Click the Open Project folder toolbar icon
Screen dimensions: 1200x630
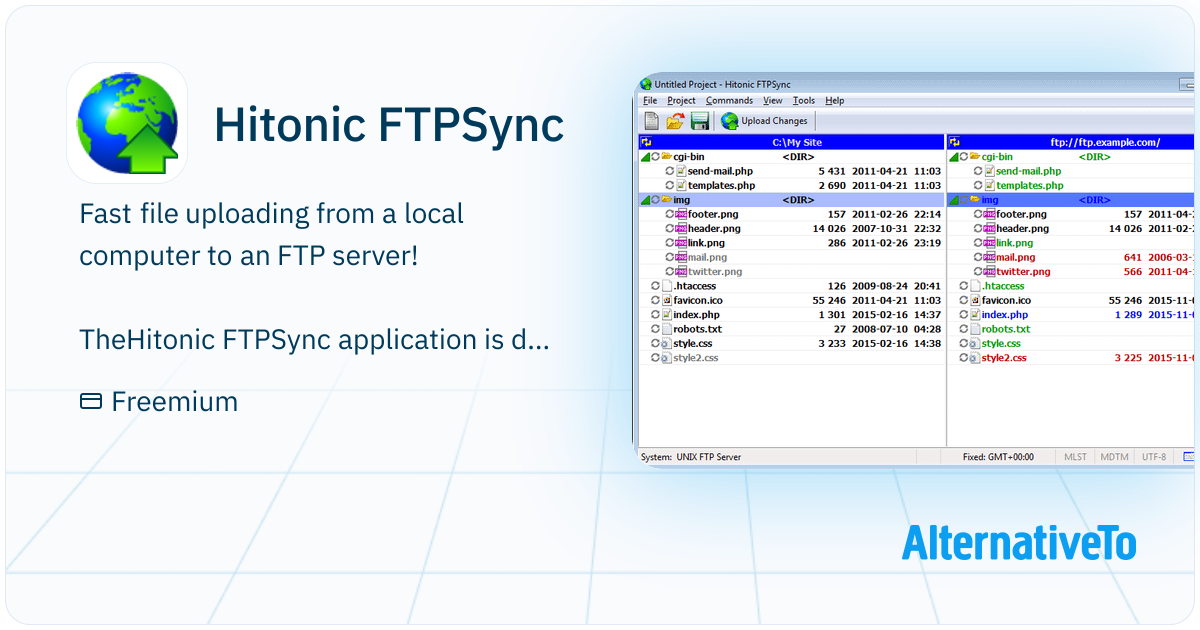676,121
